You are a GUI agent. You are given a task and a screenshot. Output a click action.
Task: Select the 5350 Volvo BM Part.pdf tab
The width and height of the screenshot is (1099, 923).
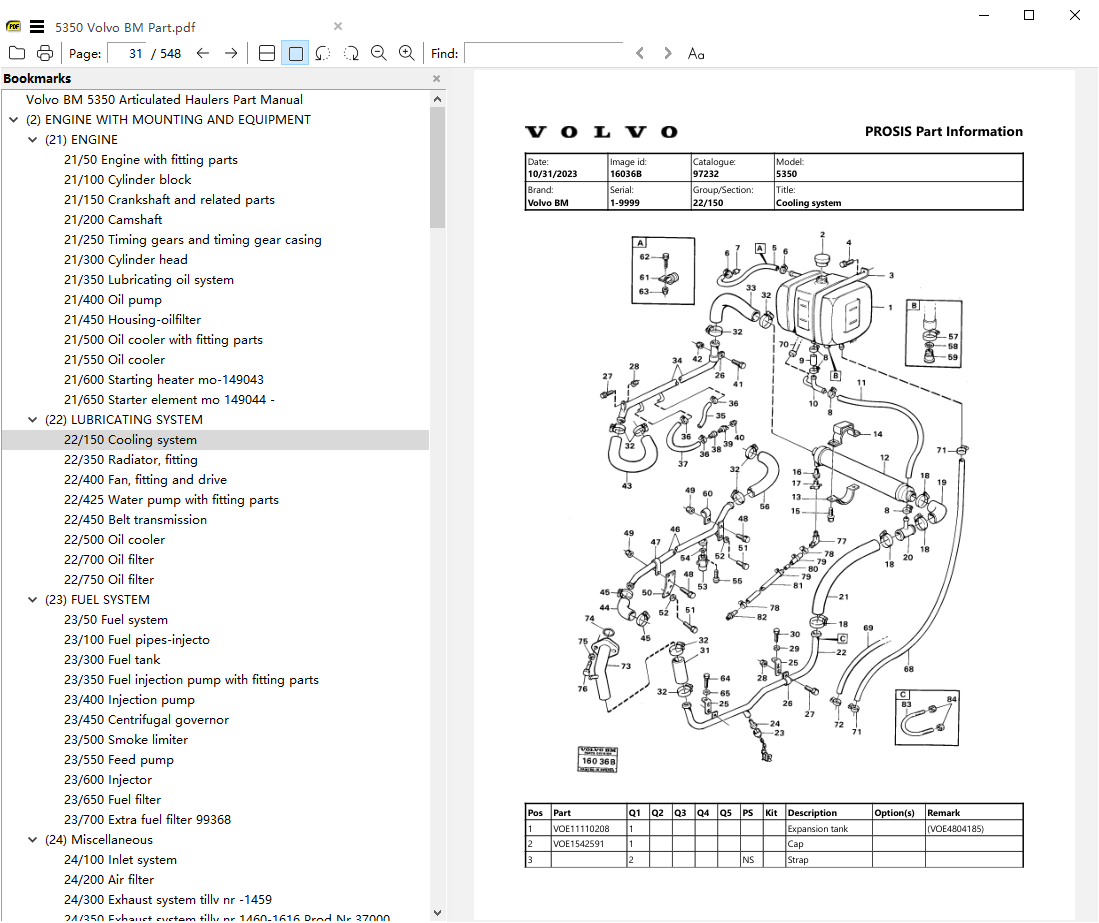pyautogui.click(x=125, y=27)
